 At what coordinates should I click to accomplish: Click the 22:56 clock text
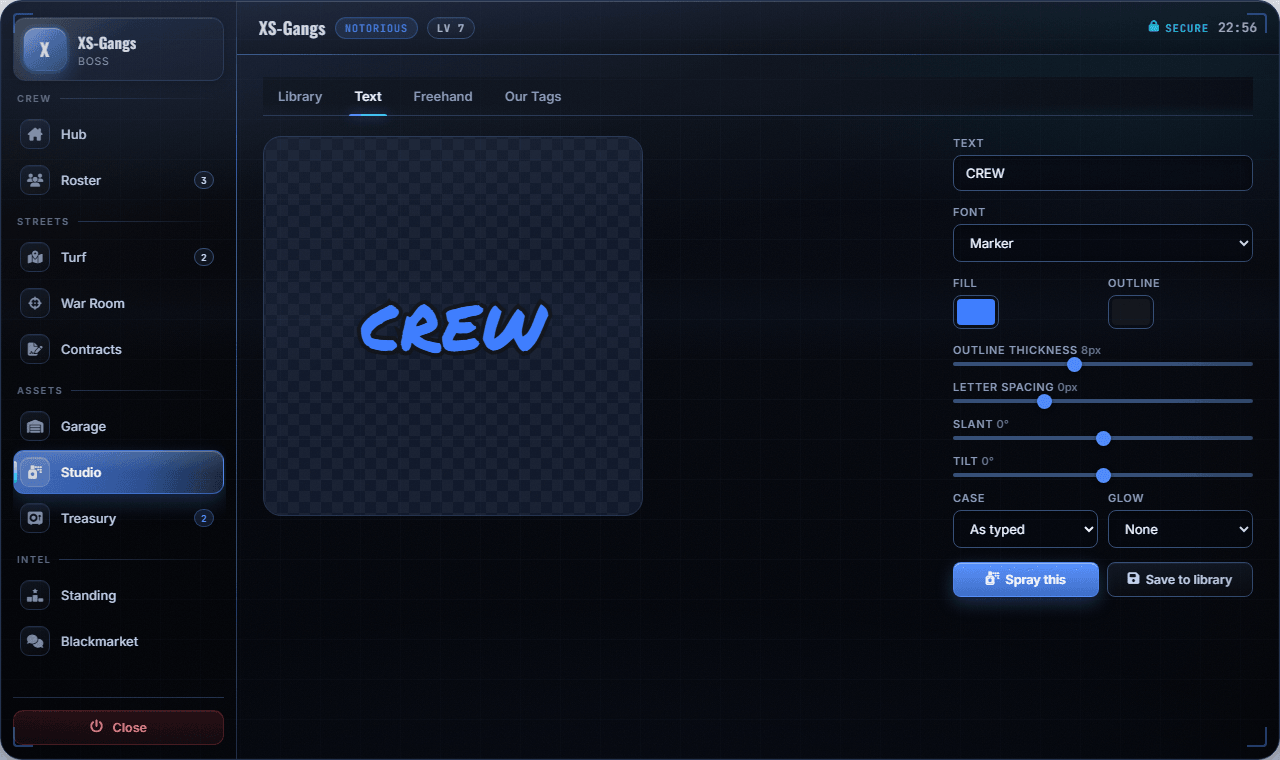pyautogui.click(x=1237, y=28)
